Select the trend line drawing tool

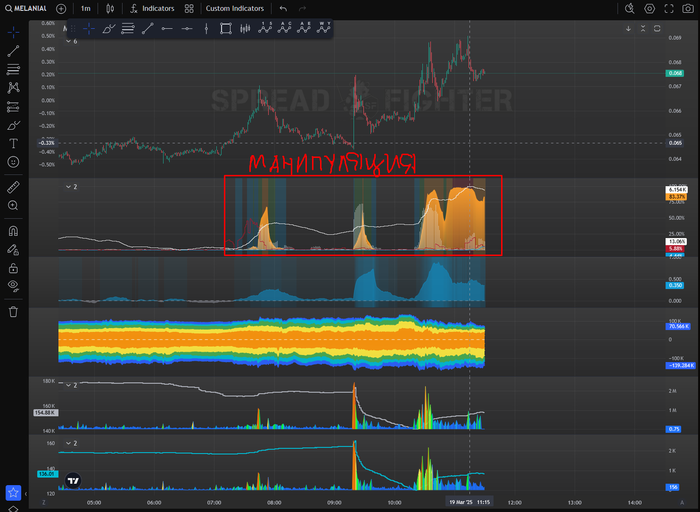tap(13, 51)
